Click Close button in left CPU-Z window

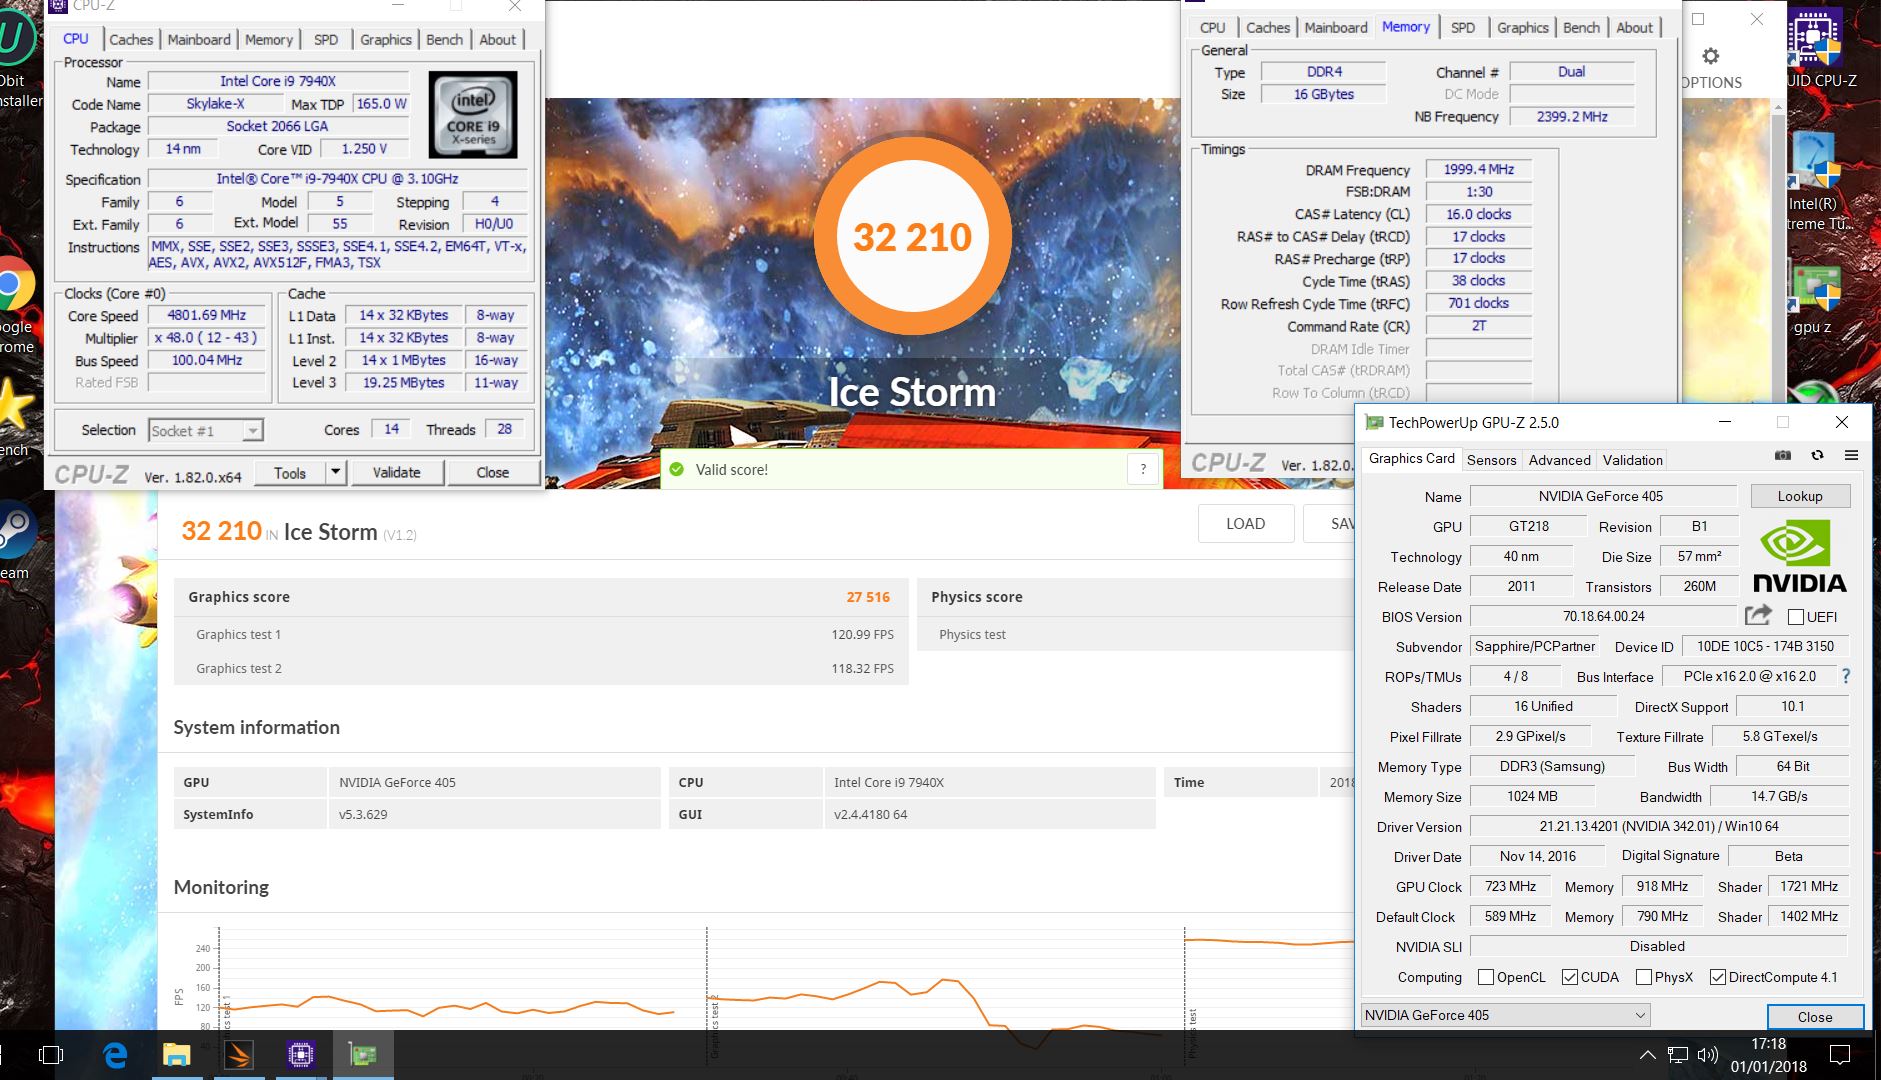coord(493,472)
